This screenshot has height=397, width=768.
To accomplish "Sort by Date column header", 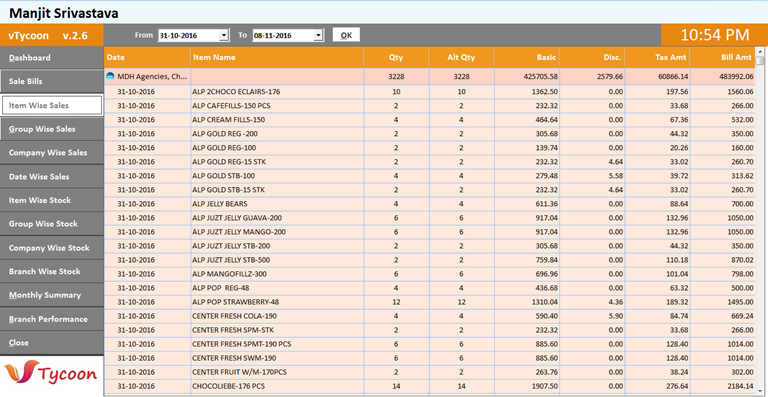I will pyautogui.click(x=147, y=57).
